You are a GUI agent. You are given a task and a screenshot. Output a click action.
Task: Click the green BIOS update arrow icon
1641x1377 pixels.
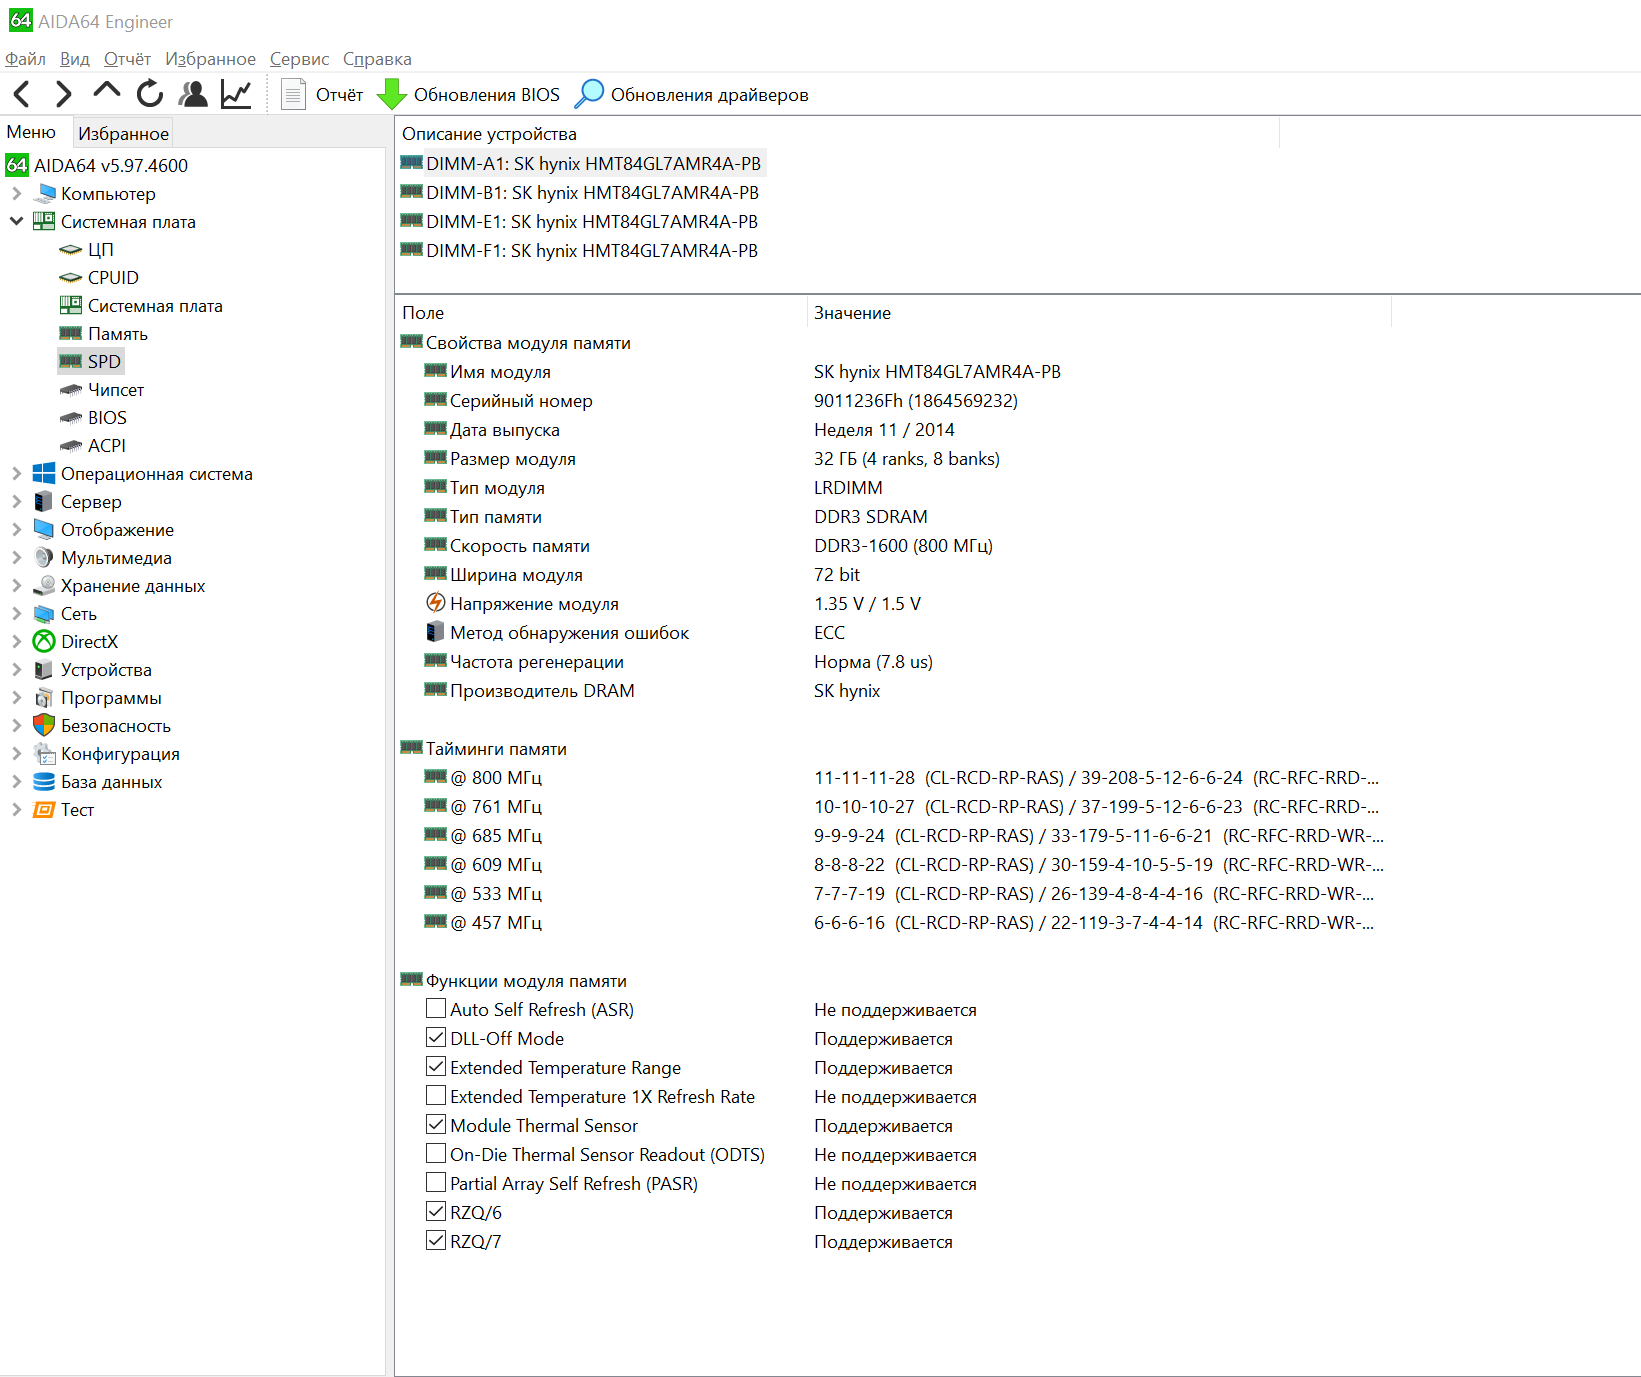coord(391,94)
